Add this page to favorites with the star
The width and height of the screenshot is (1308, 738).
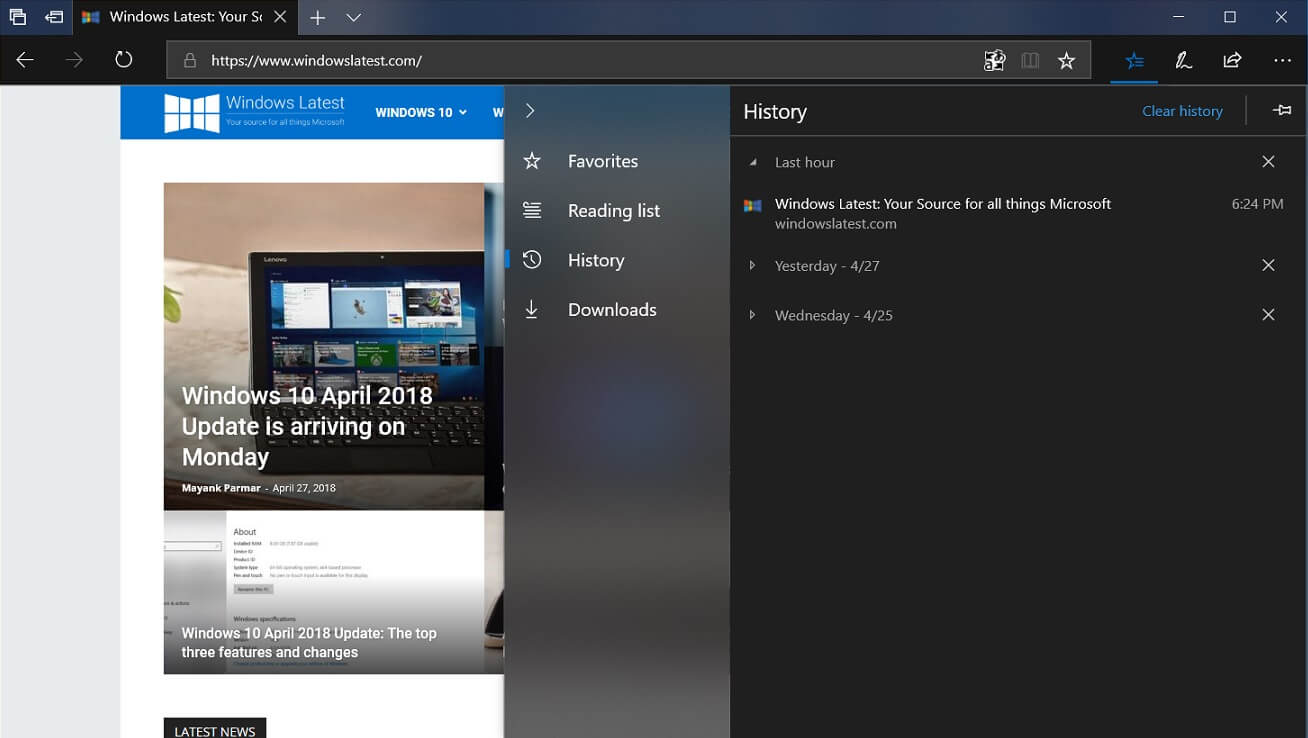click(1067, 61)
